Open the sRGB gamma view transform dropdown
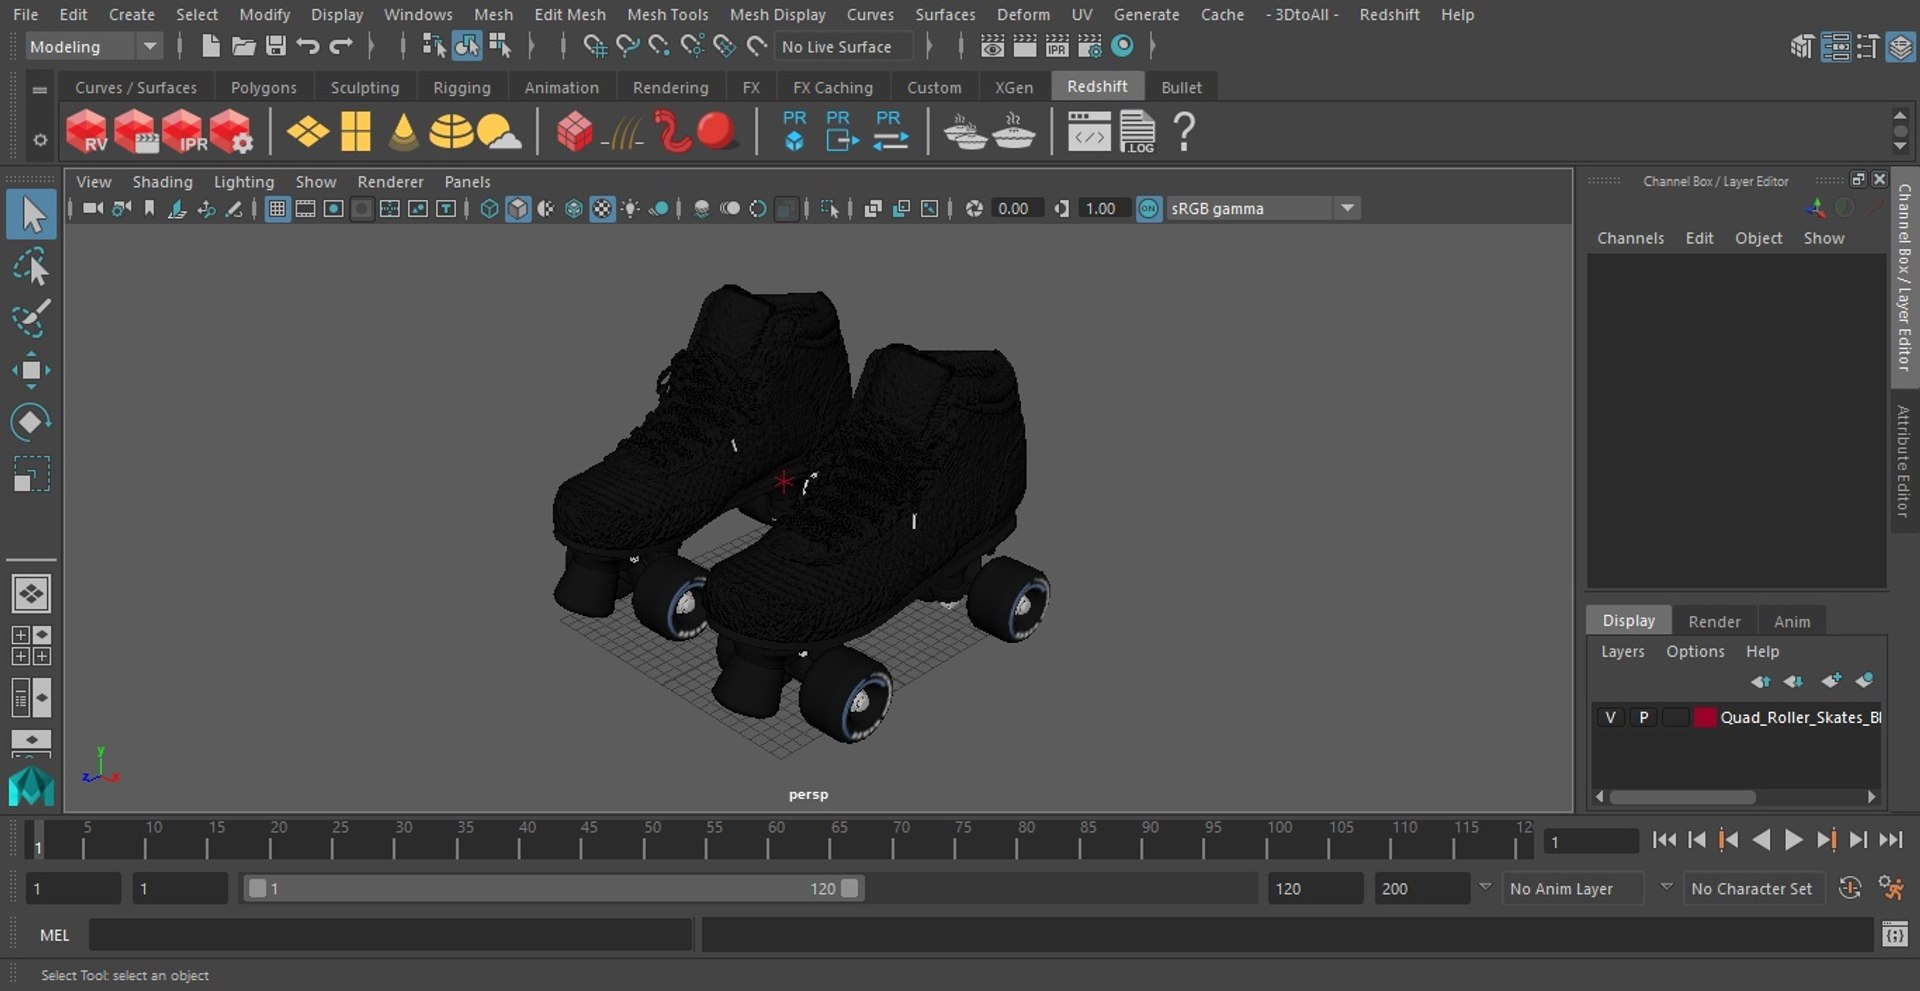The image size is (1920, 991). [1263, 208]
